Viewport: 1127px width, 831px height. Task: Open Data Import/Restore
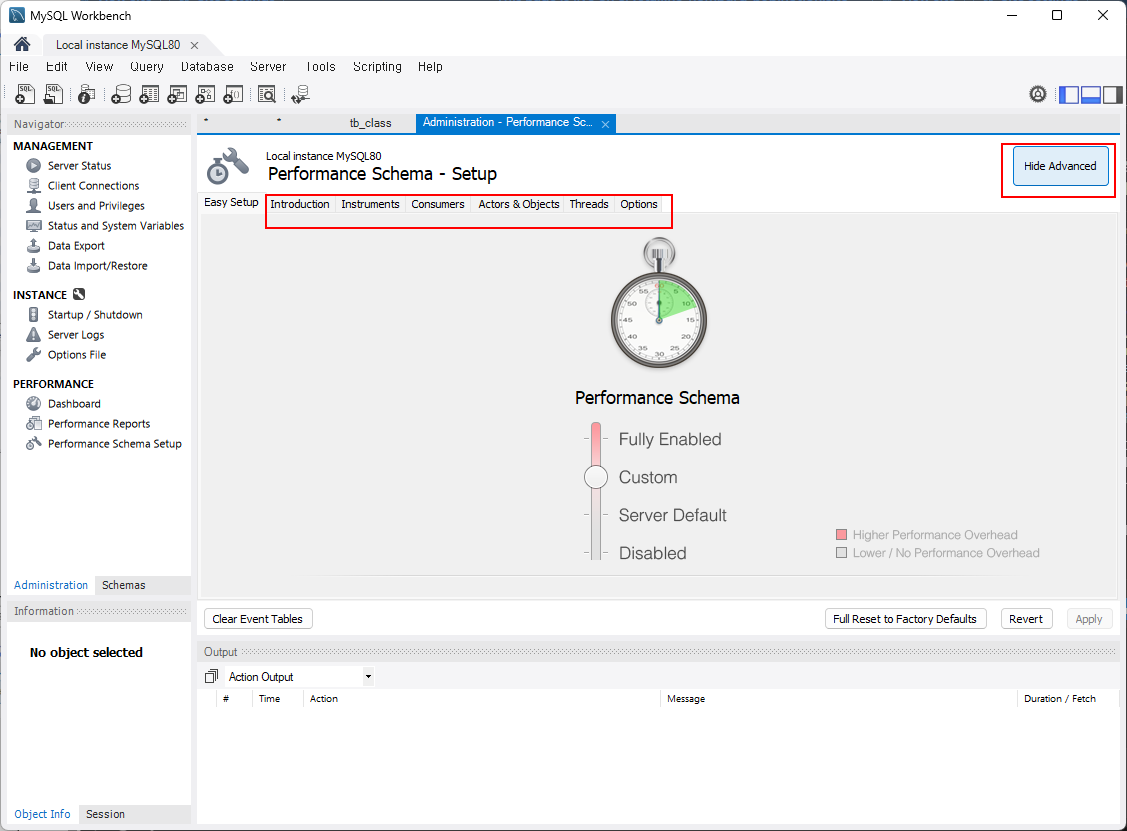tap(98, 266)
